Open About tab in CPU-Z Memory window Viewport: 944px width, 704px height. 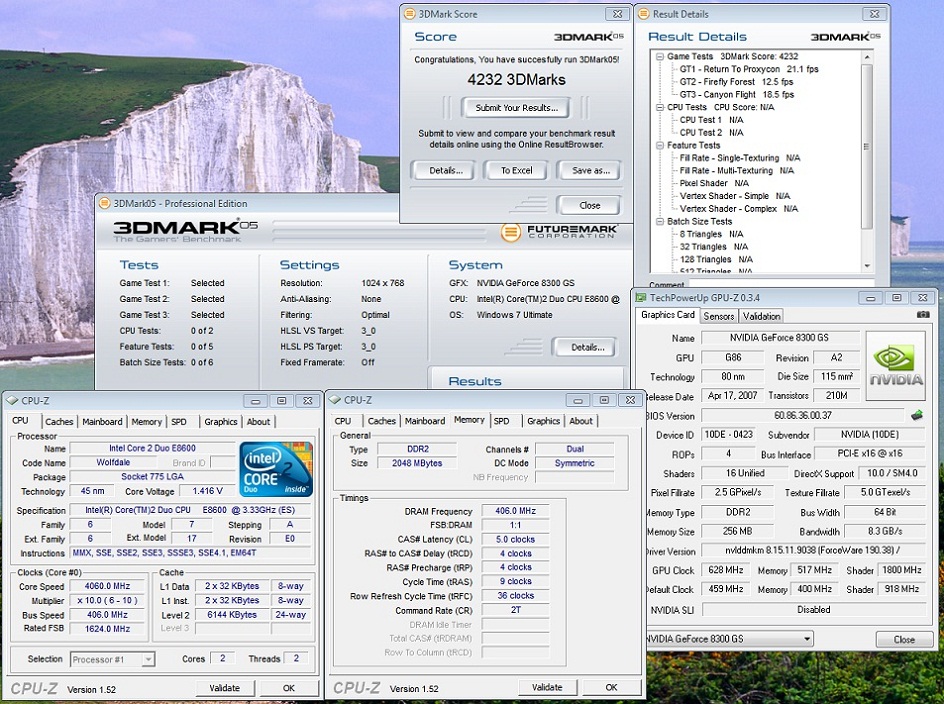pos(581,421)
